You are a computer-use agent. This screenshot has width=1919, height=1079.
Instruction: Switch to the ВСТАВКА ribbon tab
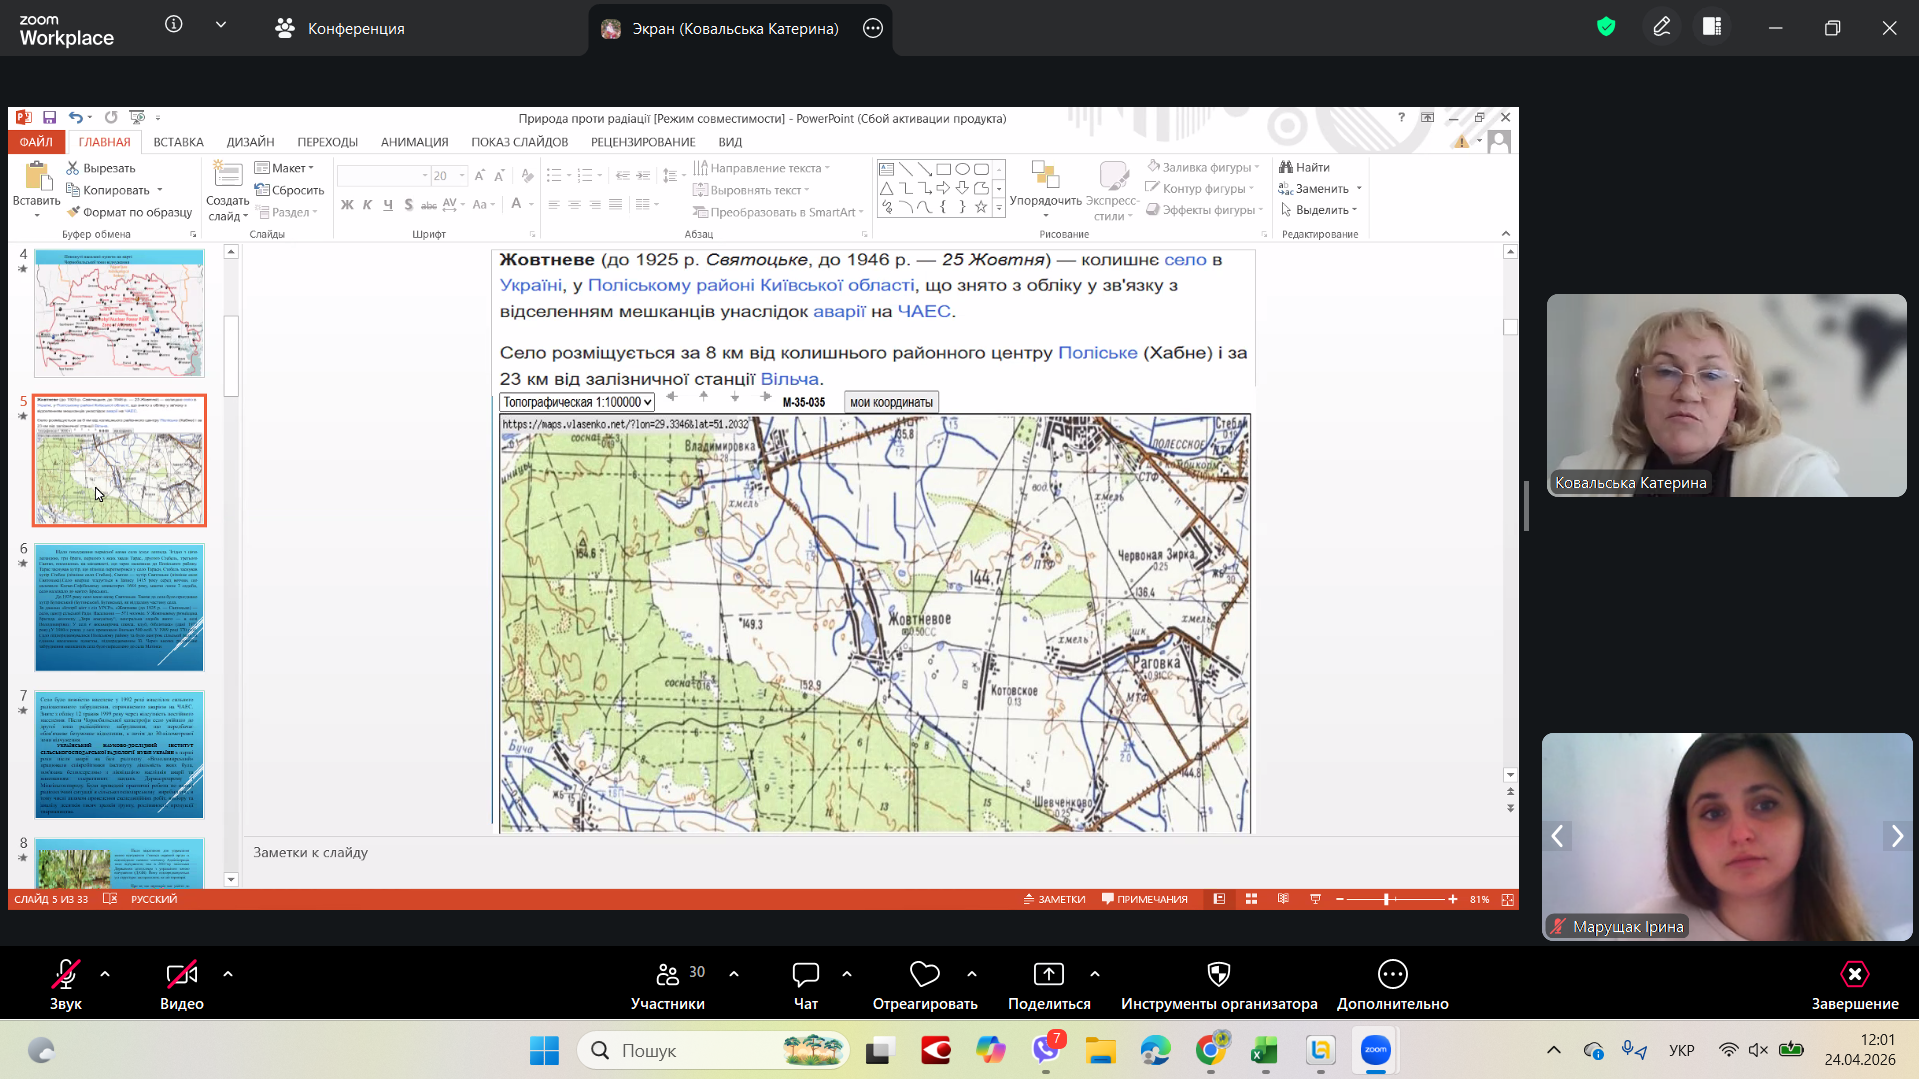[178, 142]
